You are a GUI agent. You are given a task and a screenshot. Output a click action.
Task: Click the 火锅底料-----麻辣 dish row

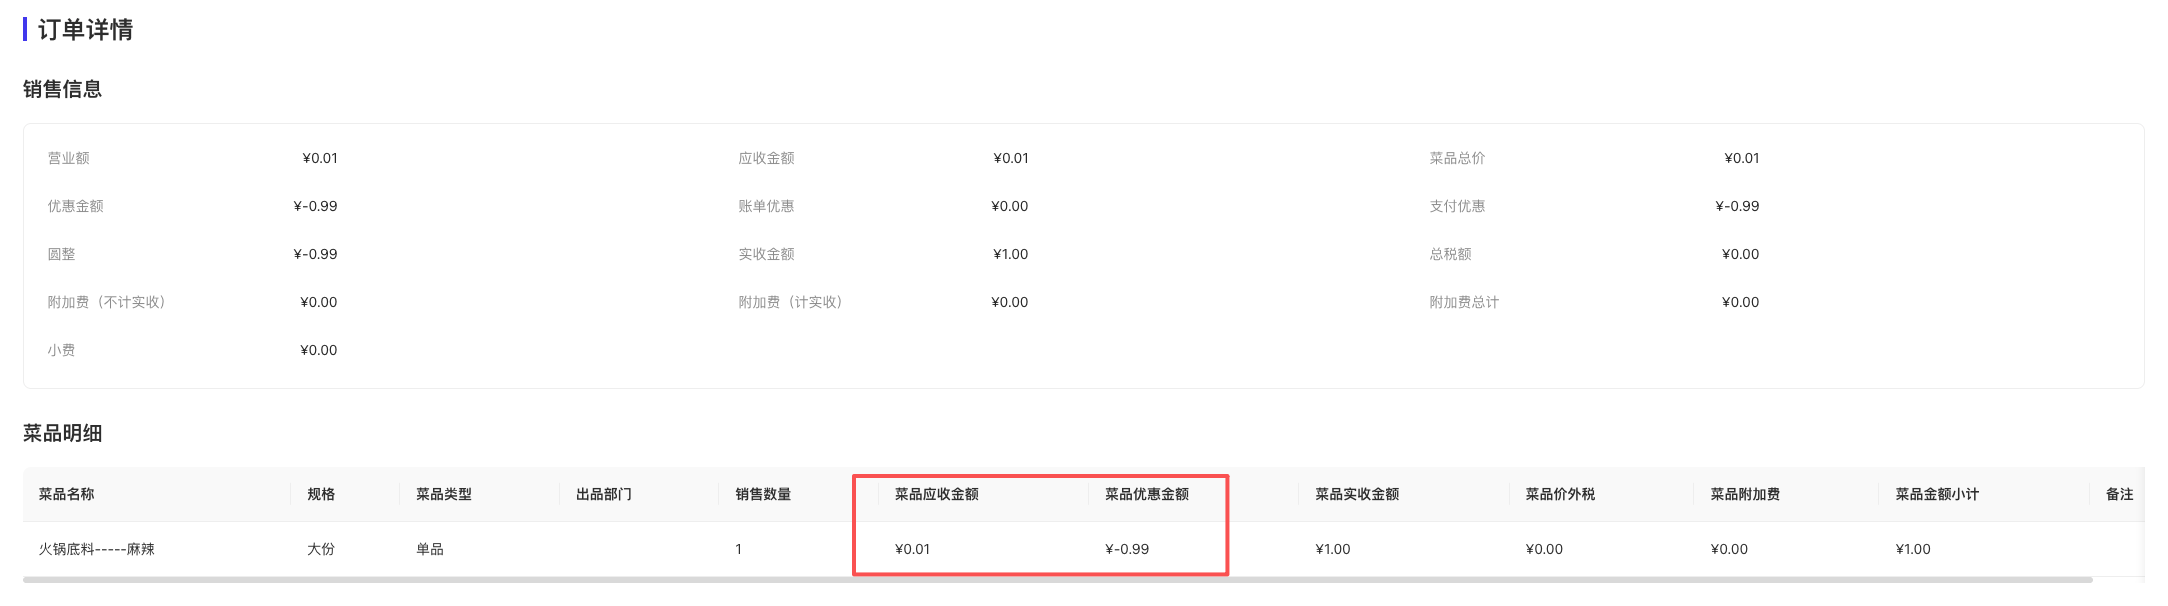(97, 549)
